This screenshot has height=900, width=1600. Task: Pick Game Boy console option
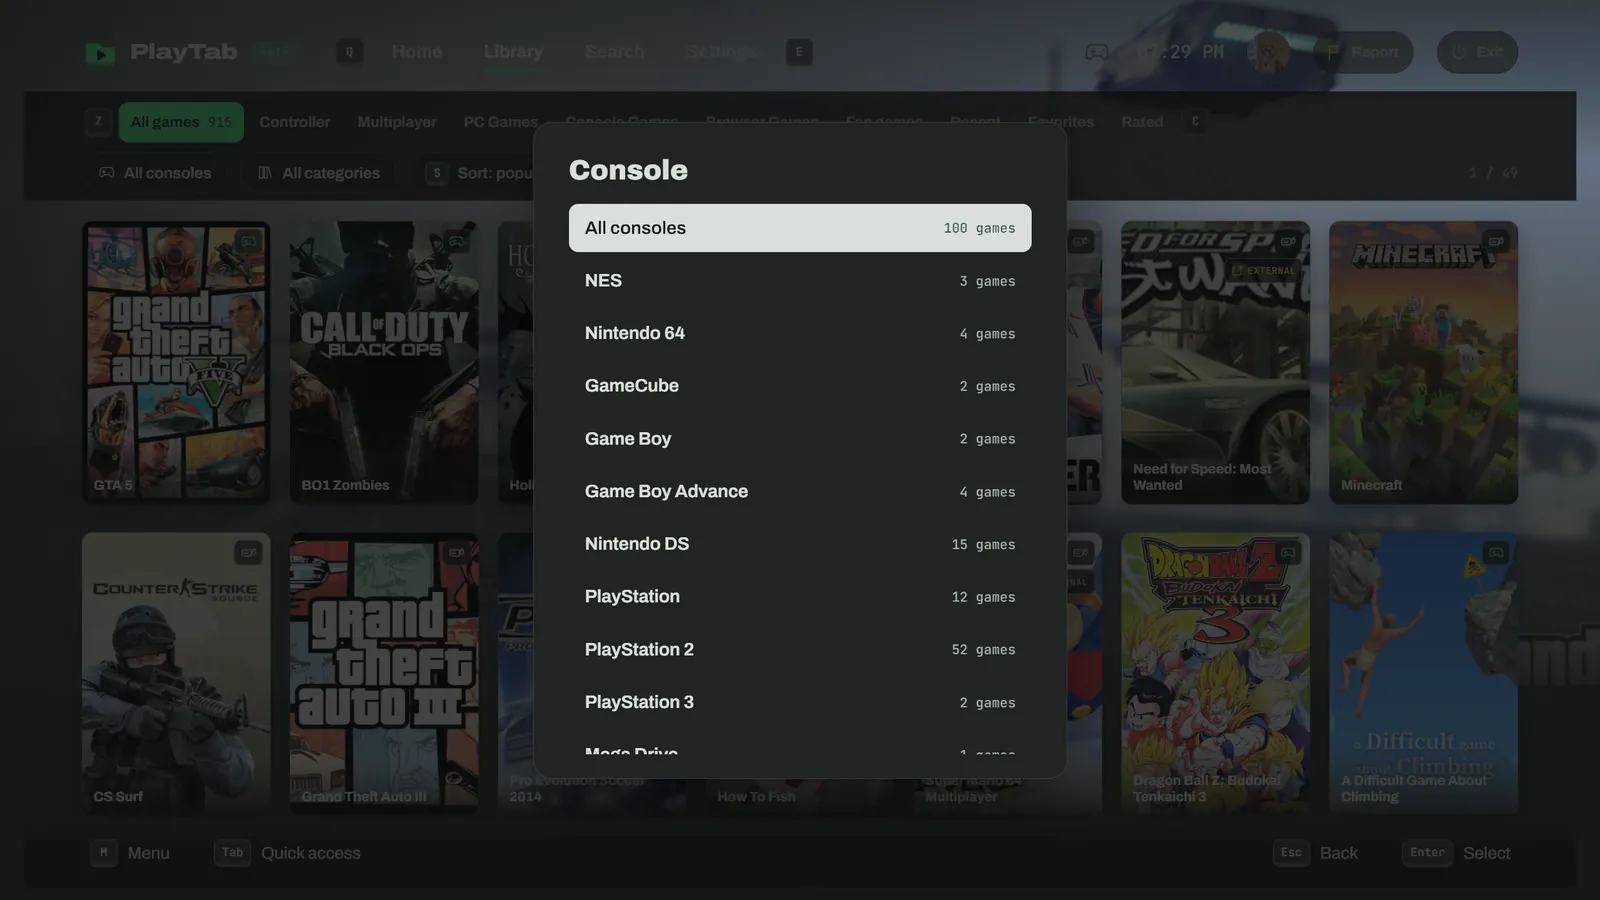(800, 439)
